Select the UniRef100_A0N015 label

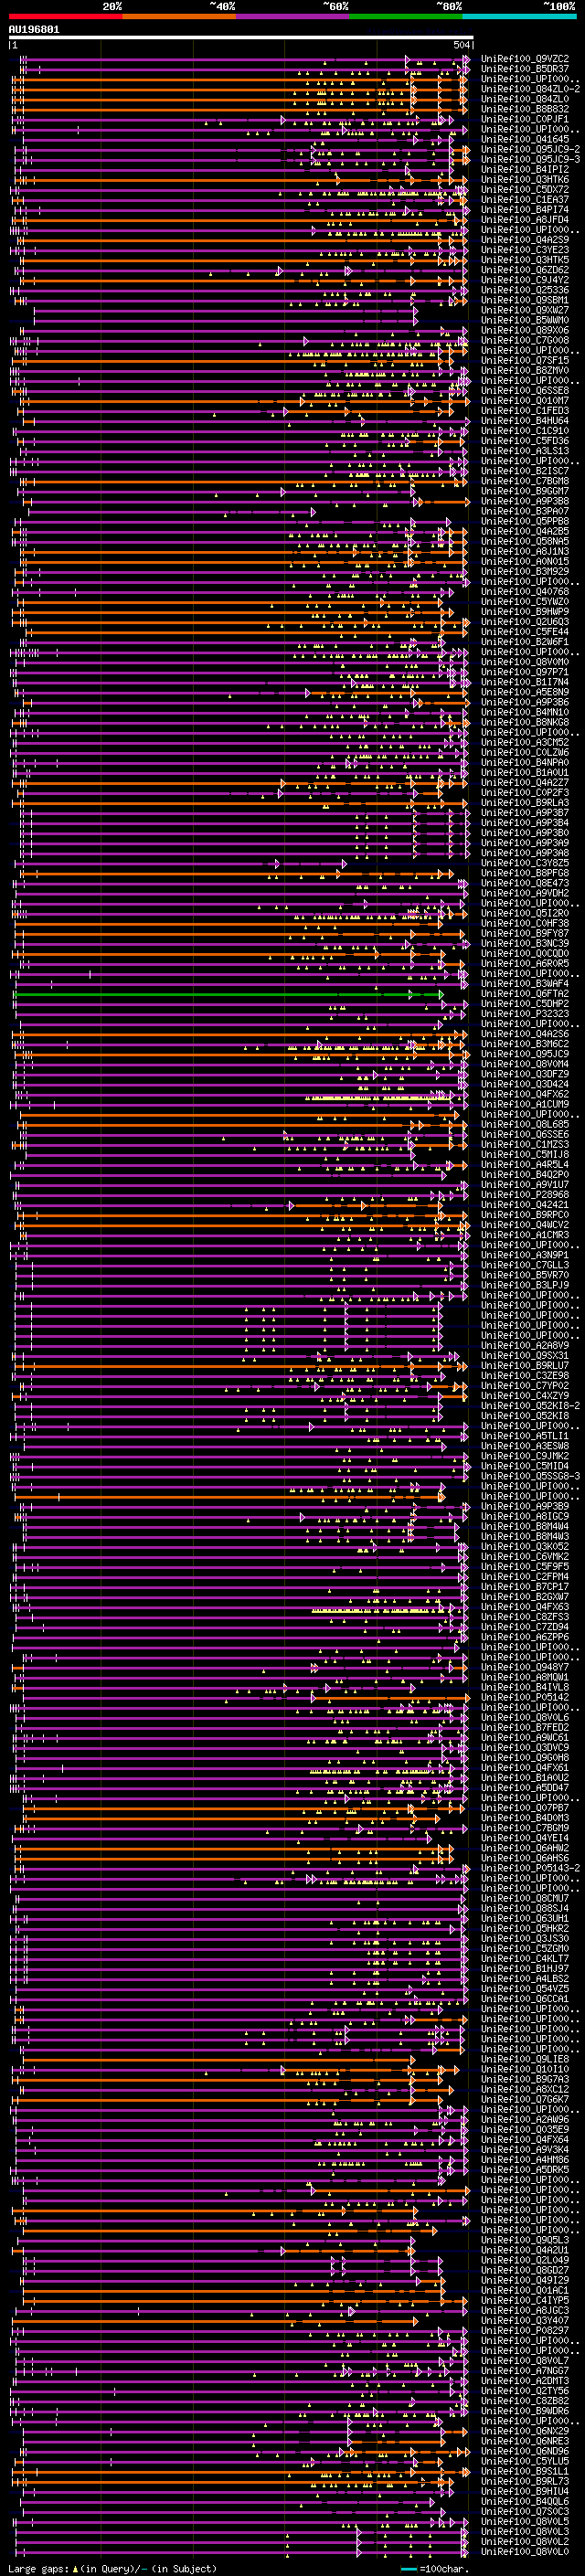[525, 562]
